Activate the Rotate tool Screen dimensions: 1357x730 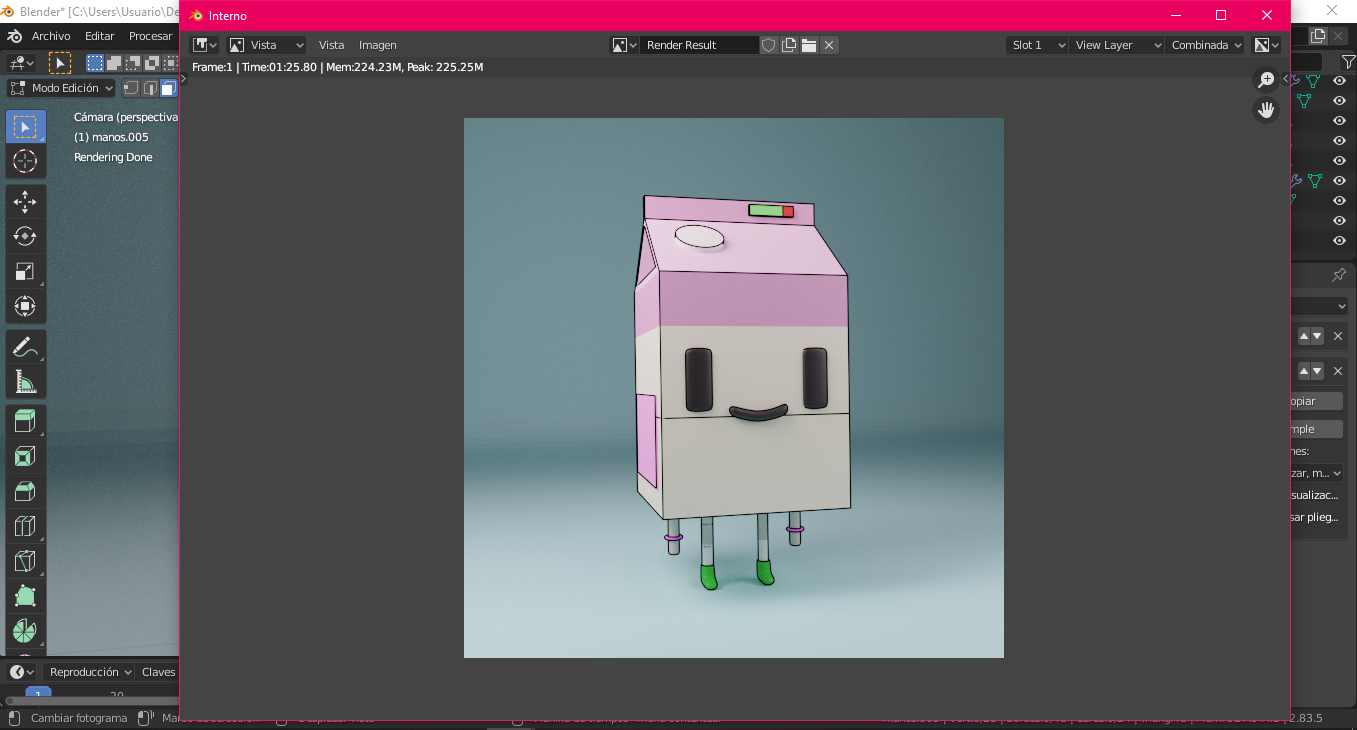(25, 236)
